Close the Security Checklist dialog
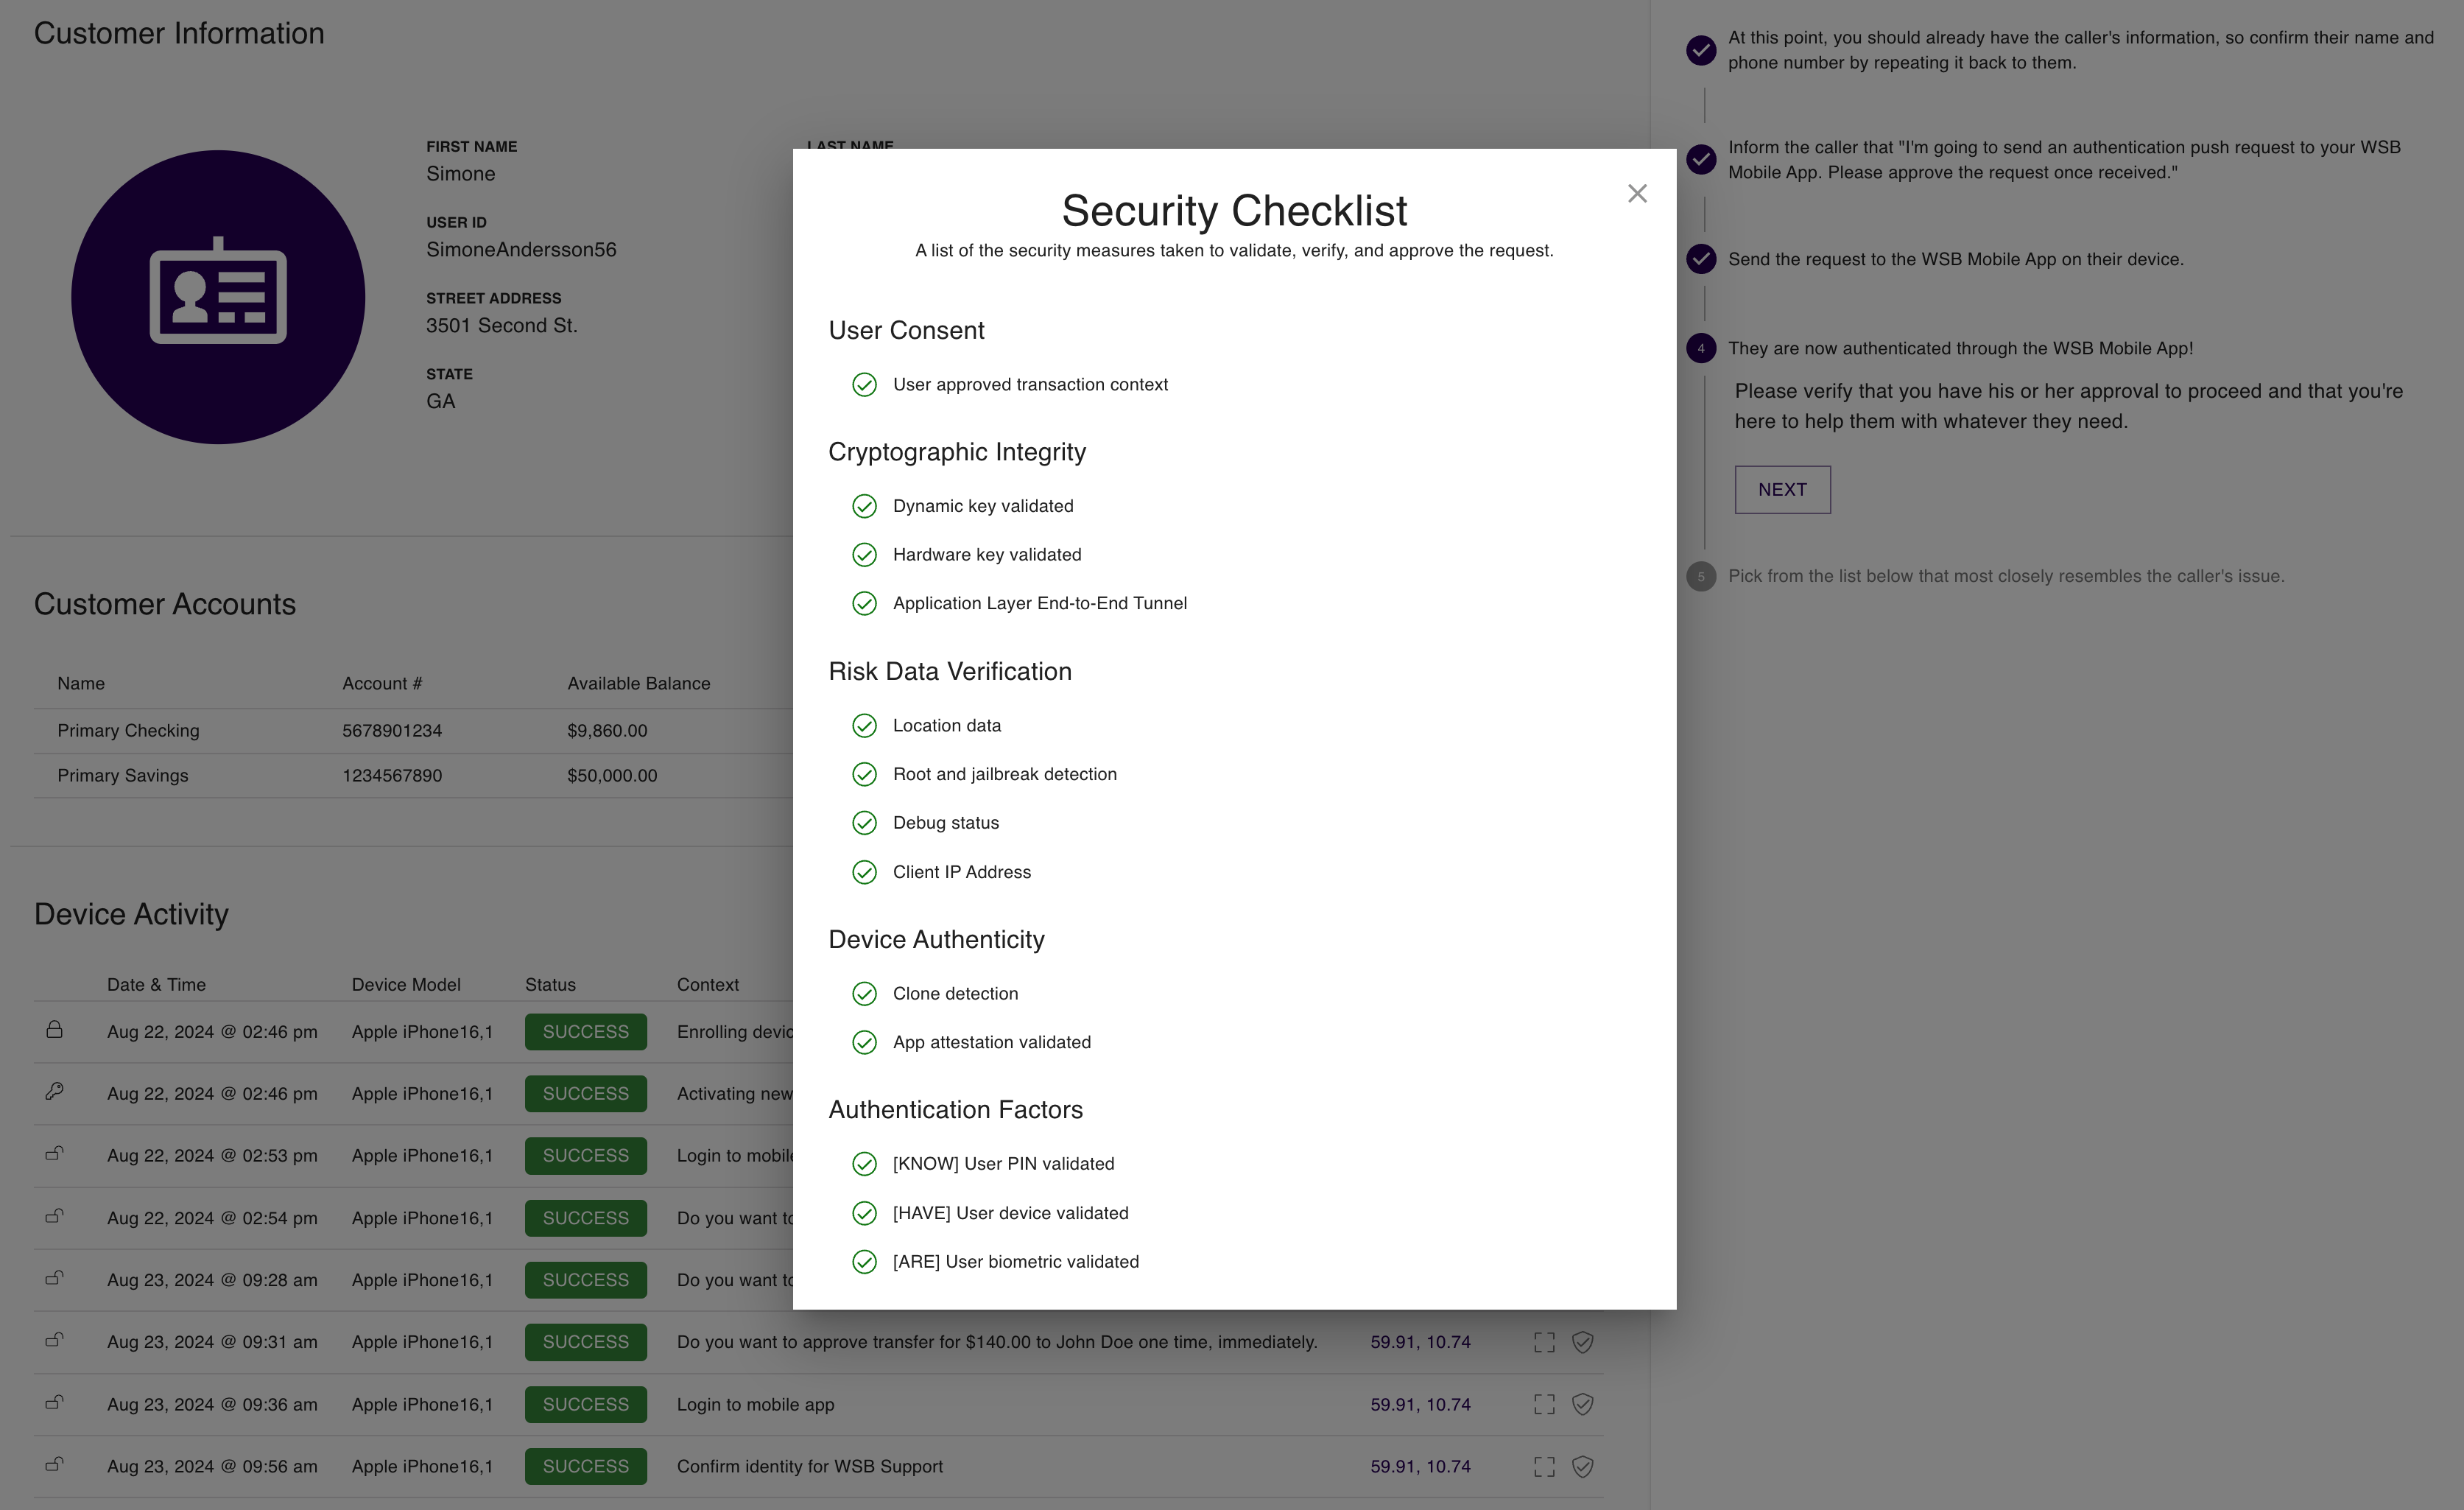The image size is (2464, 1510). tap(1637, 193)
